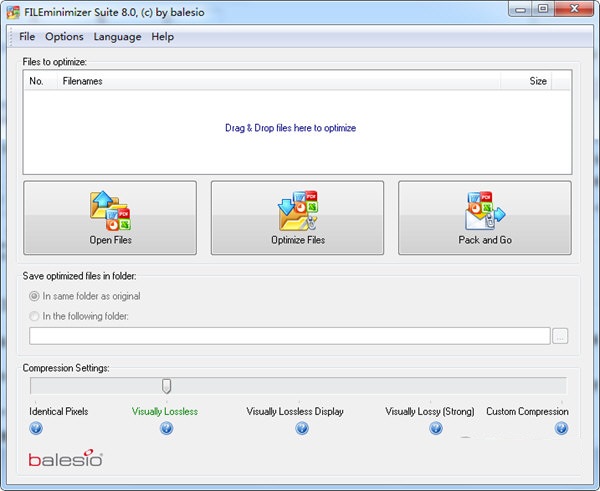The width and height of the screenshot is (600, 491).
Task: Click the Pack and Go button
Action: click(485, 218)
